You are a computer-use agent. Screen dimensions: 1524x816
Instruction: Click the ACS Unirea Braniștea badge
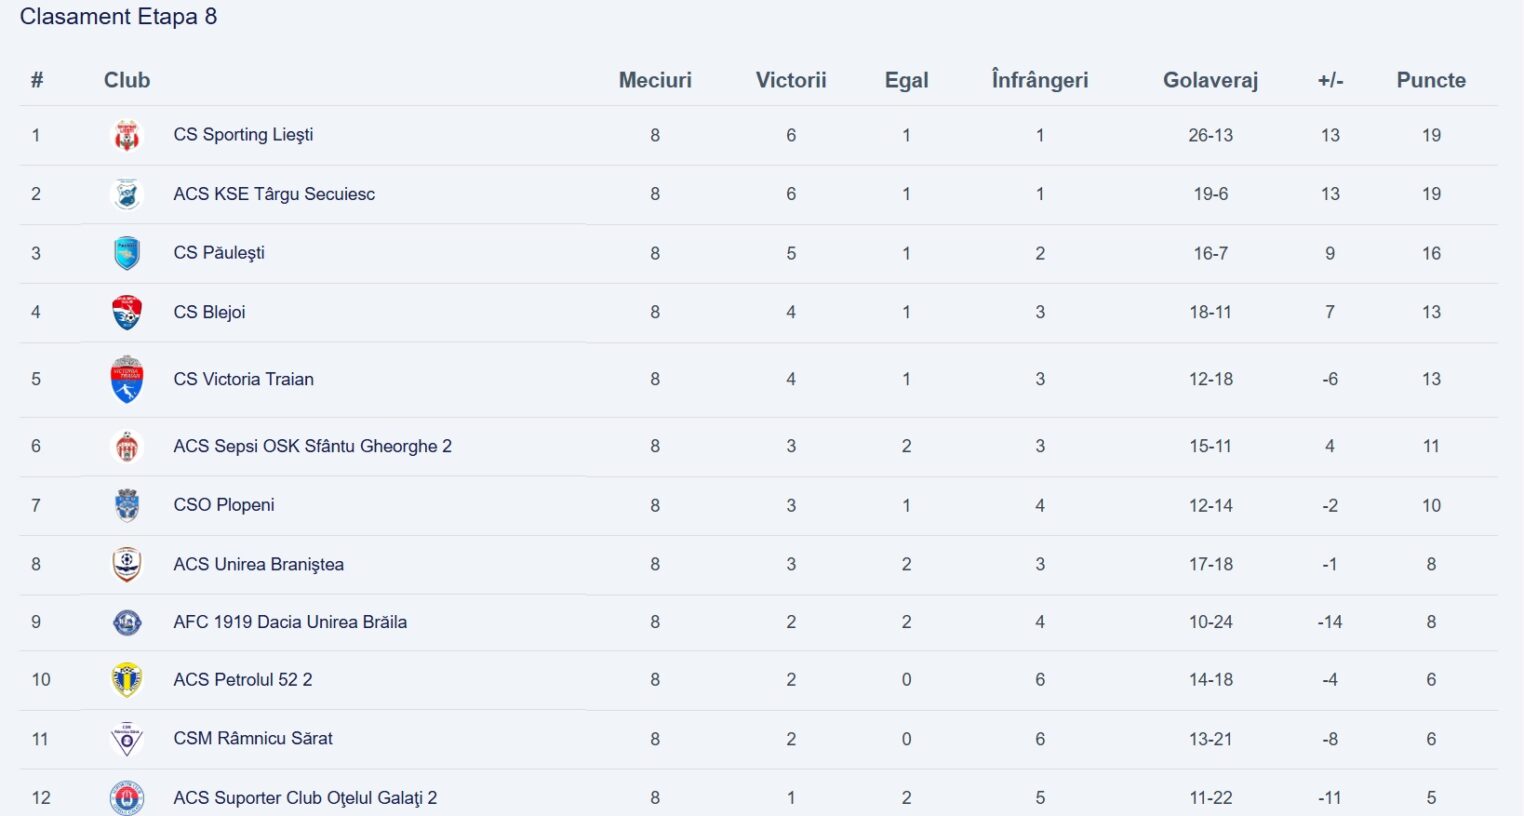tap(127, 564)
